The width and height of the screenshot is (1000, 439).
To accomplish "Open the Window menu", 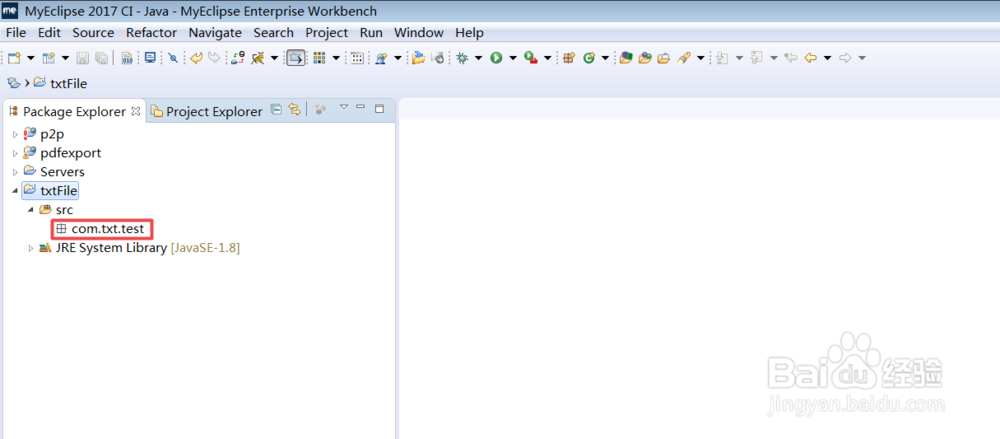I will (x=418, y=33).
